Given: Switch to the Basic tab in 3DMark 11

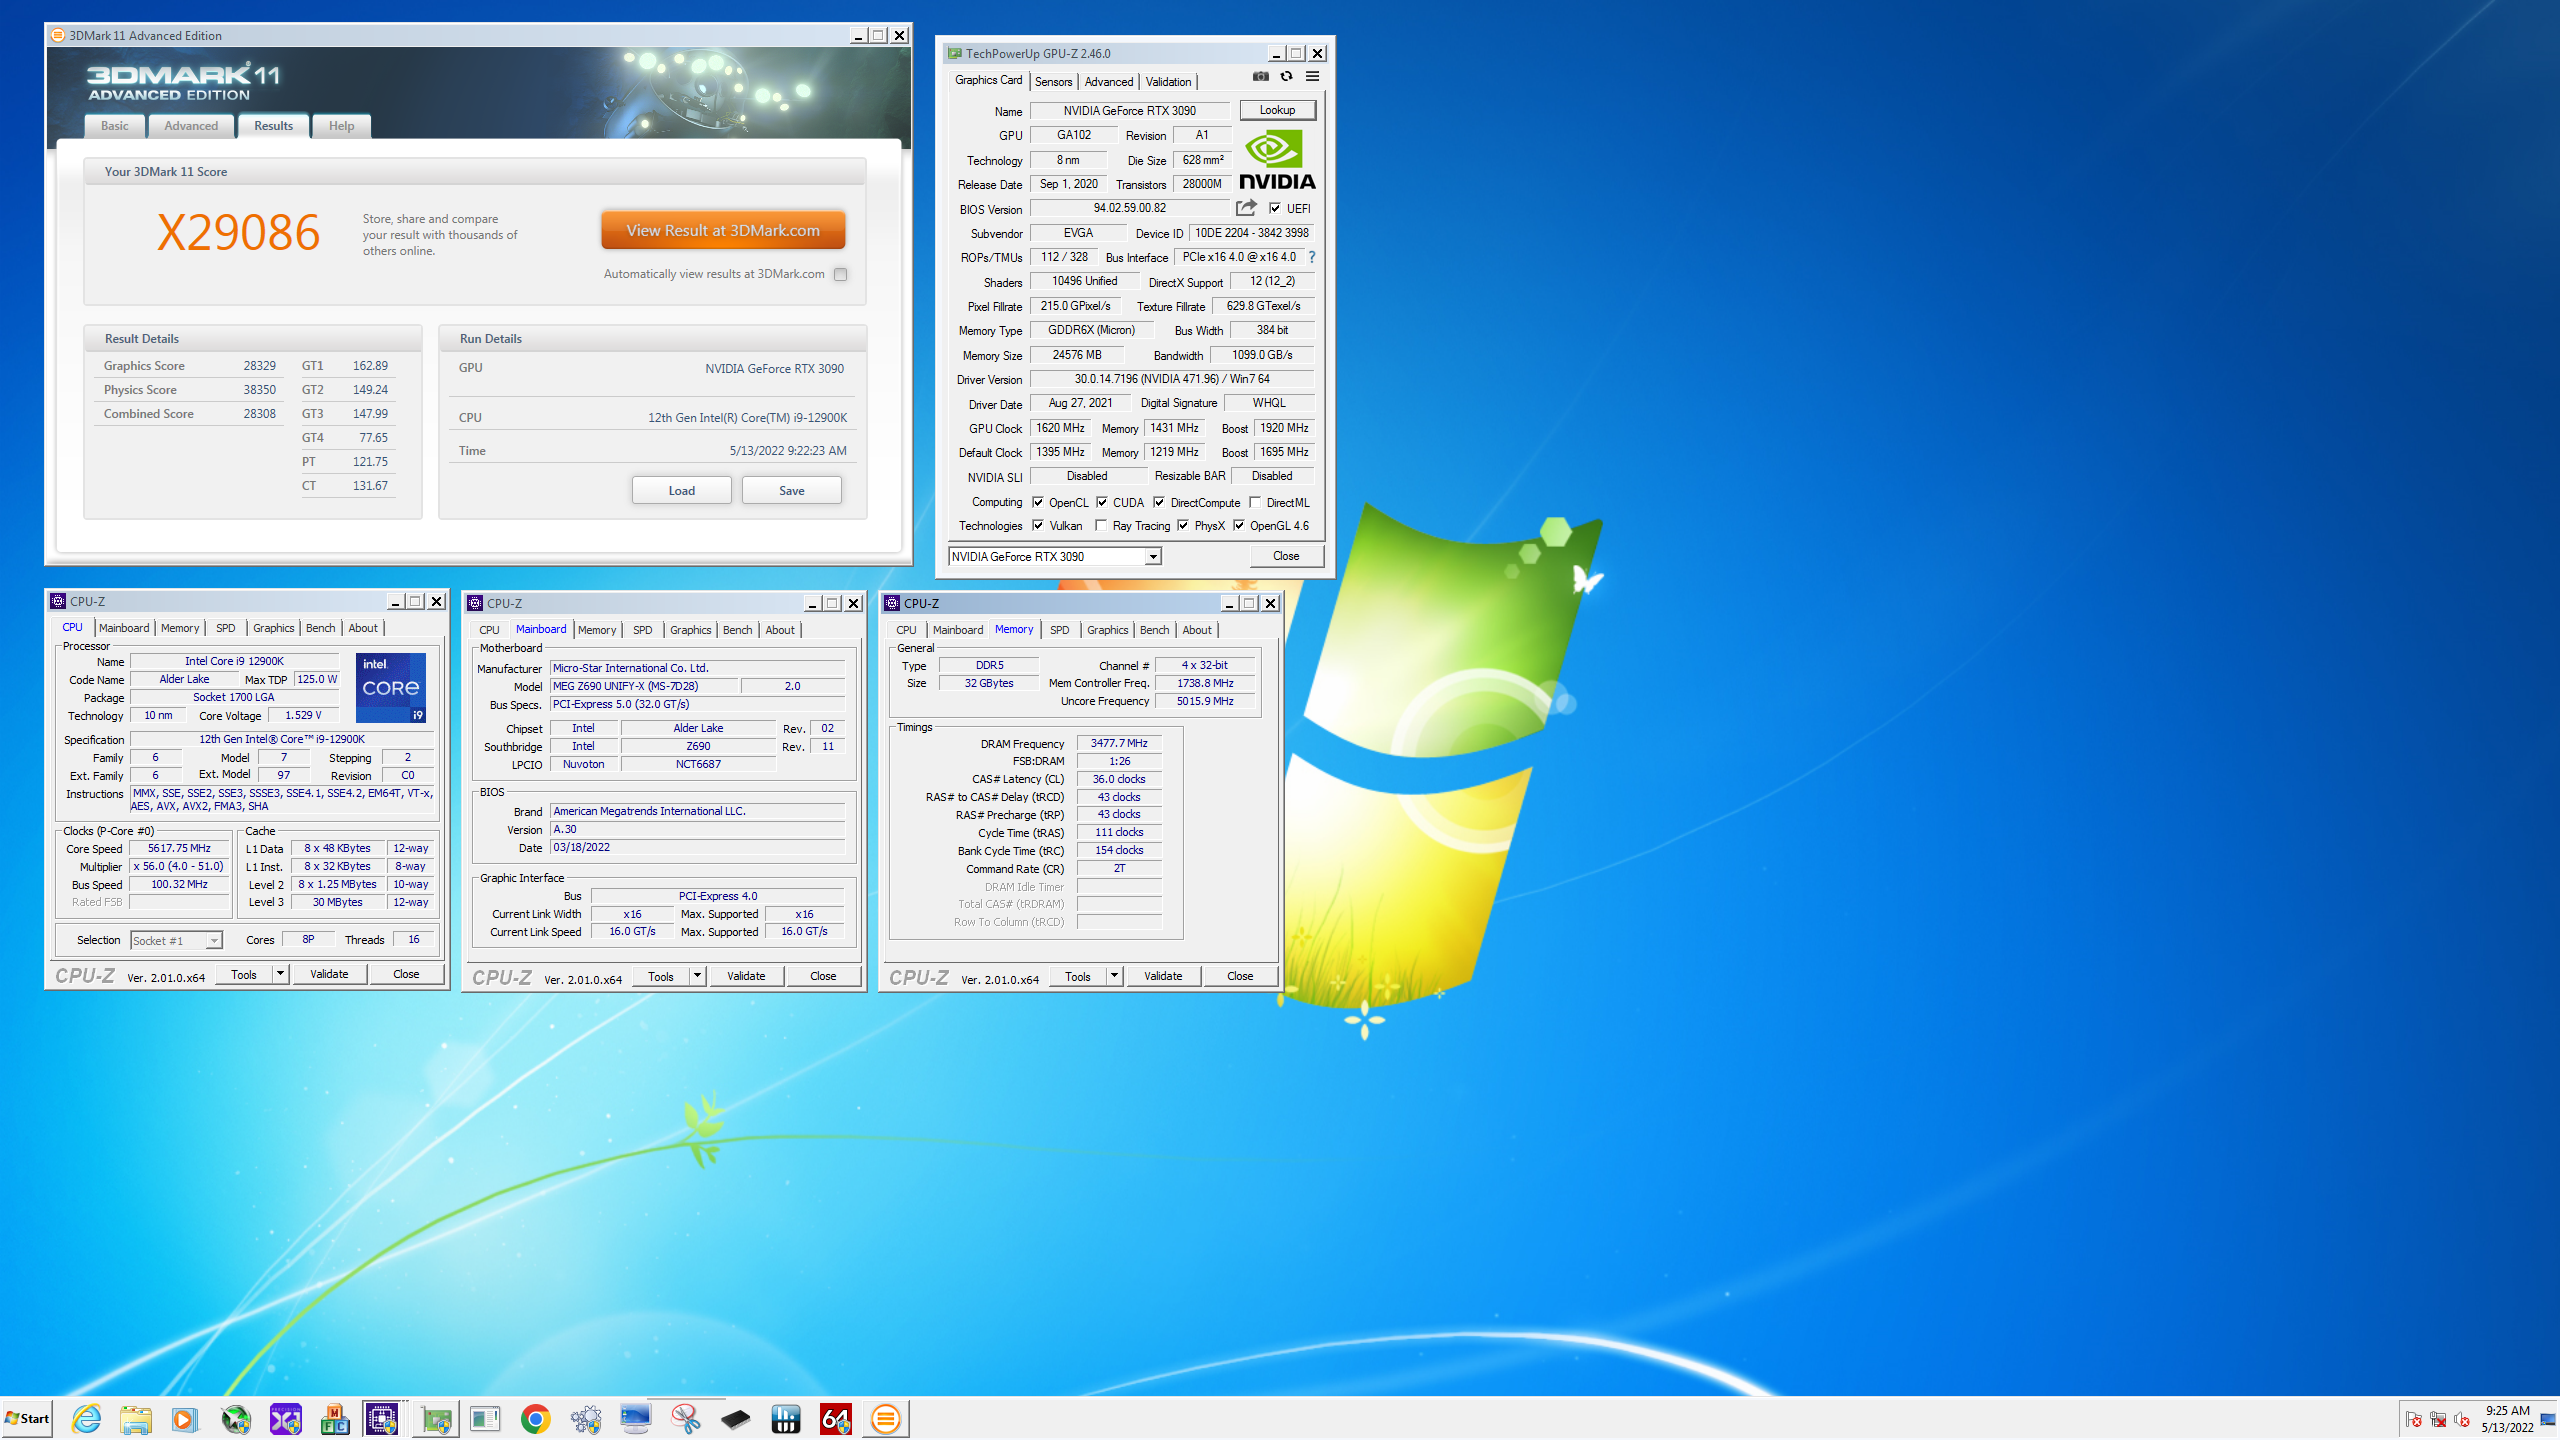Looking at the screenshot, I should tap(115, 126).
